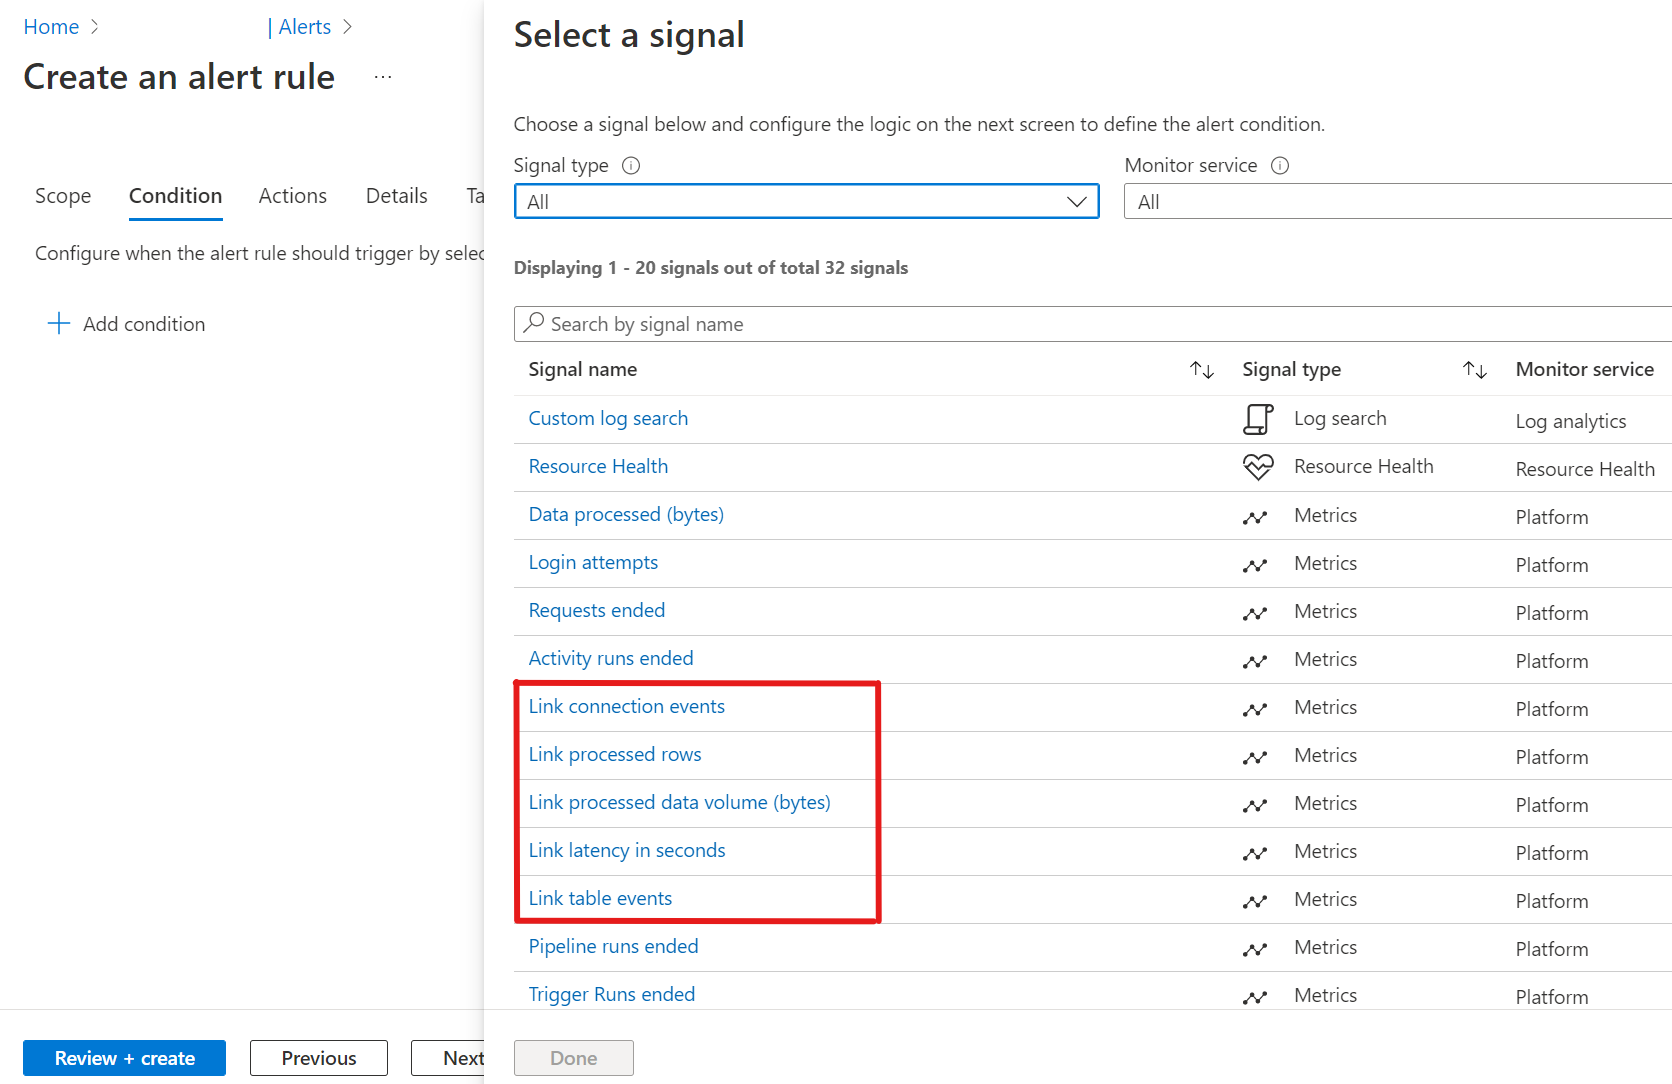
Task: Choose the Link latency in seconds signal
Action: pyautogui.click(x=627, y=851)
